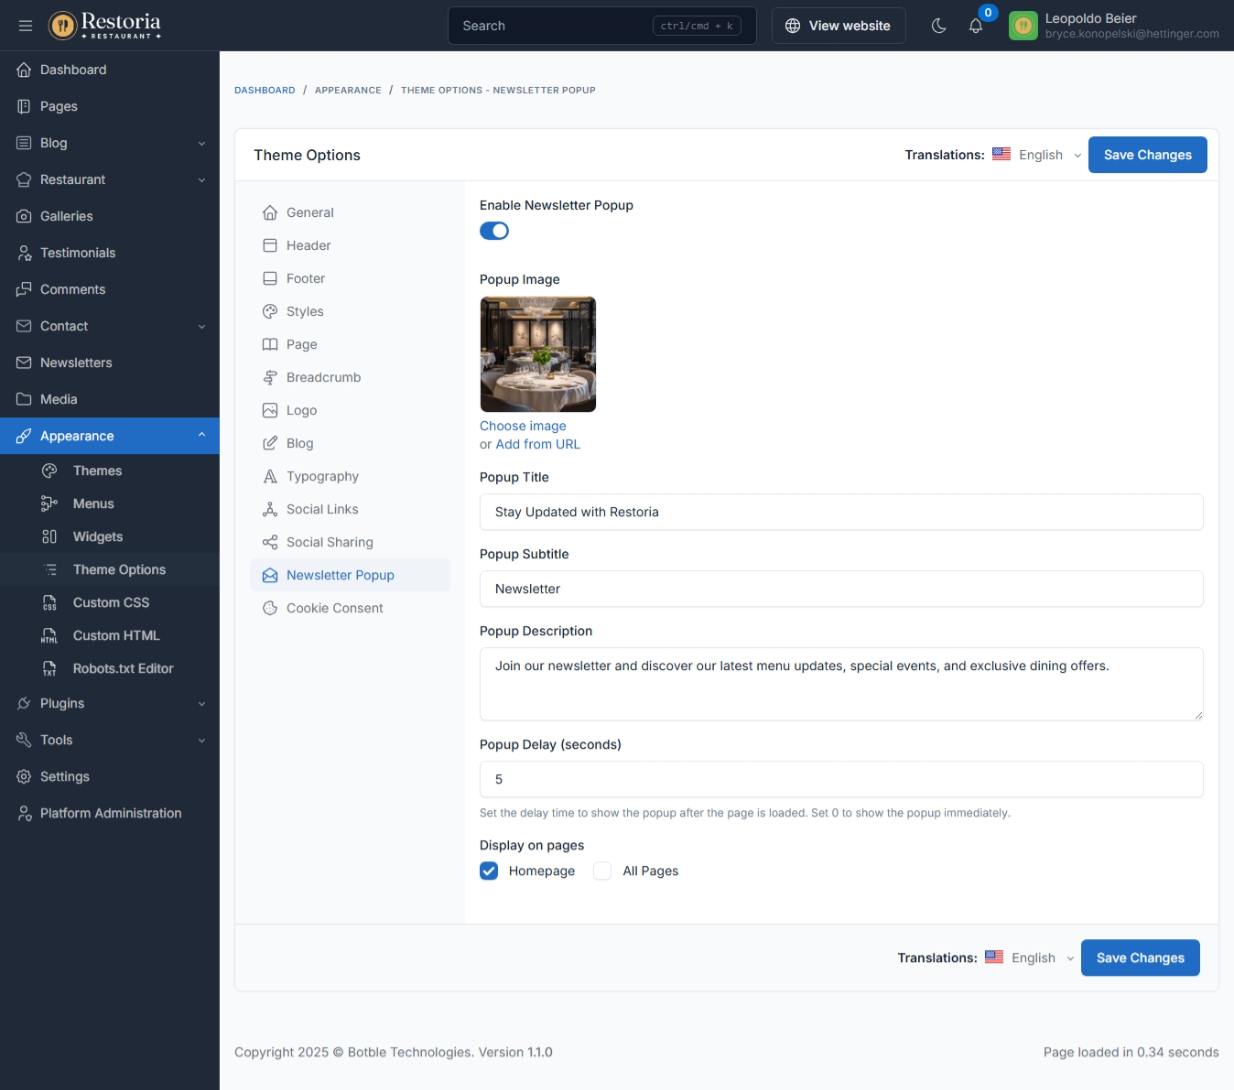
Task: Click the Cookie Consent icon
Action: 270,608
